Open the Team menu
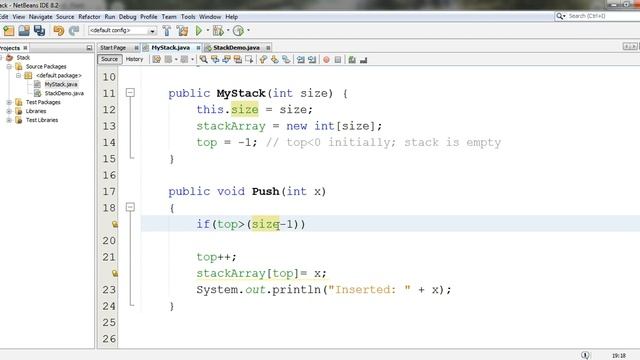The height and width of the screenshot is (360, 640). click(x=169, y=17)
